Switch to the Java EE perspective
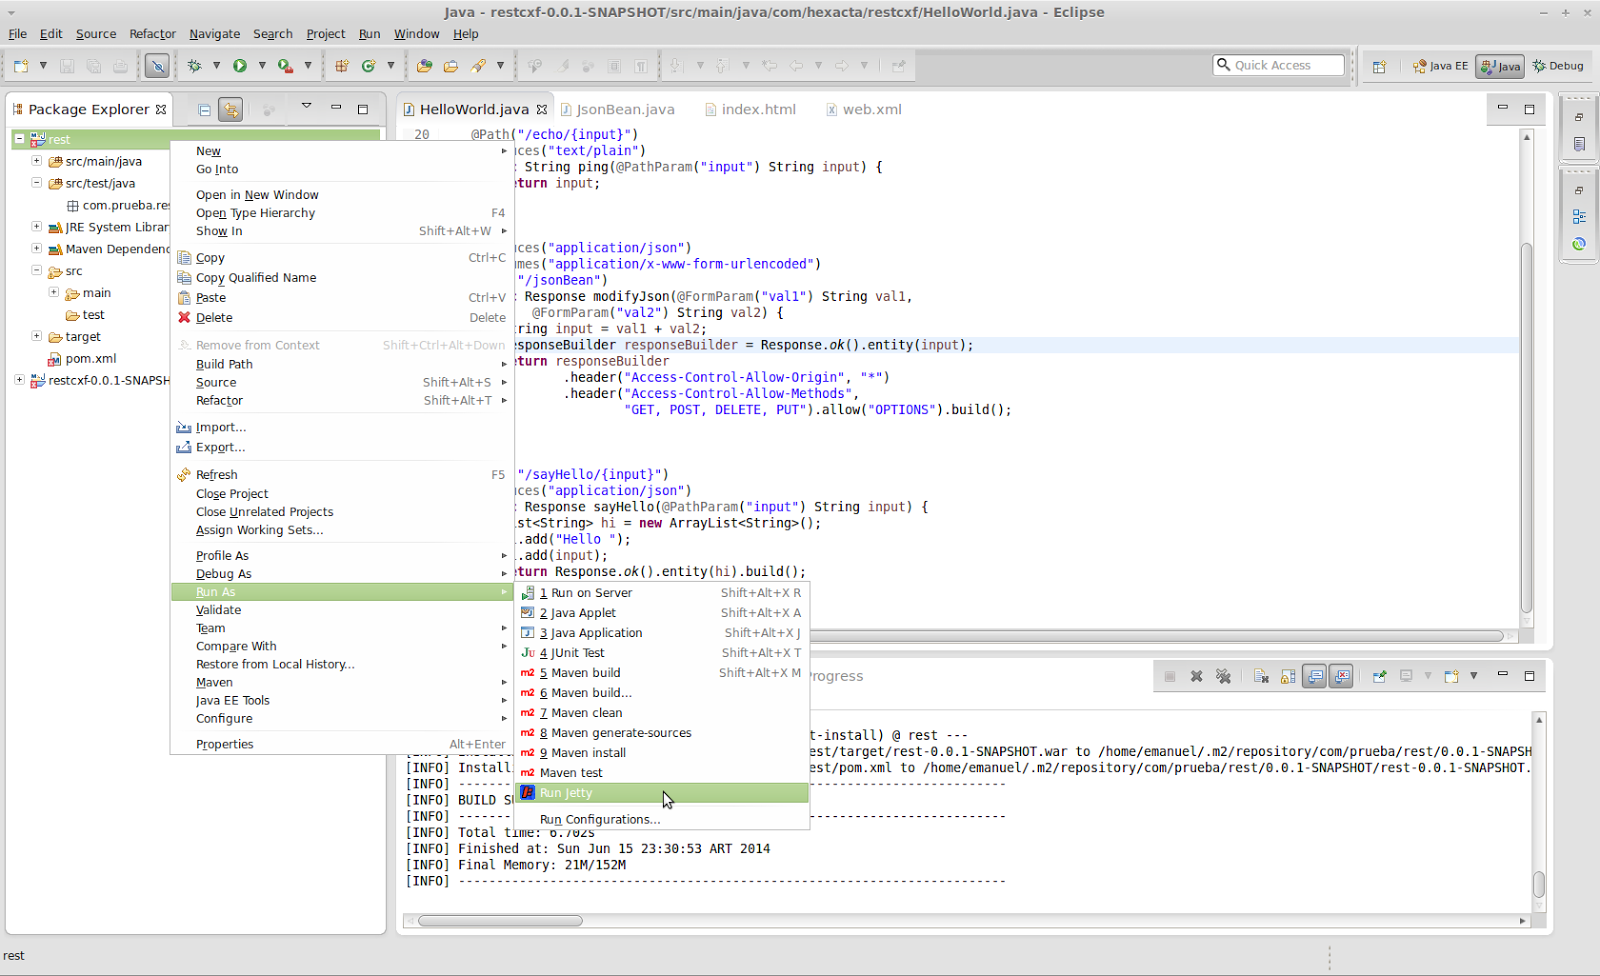Image resolution: width=1600 pixels, height=976 pixels. 1440,66
